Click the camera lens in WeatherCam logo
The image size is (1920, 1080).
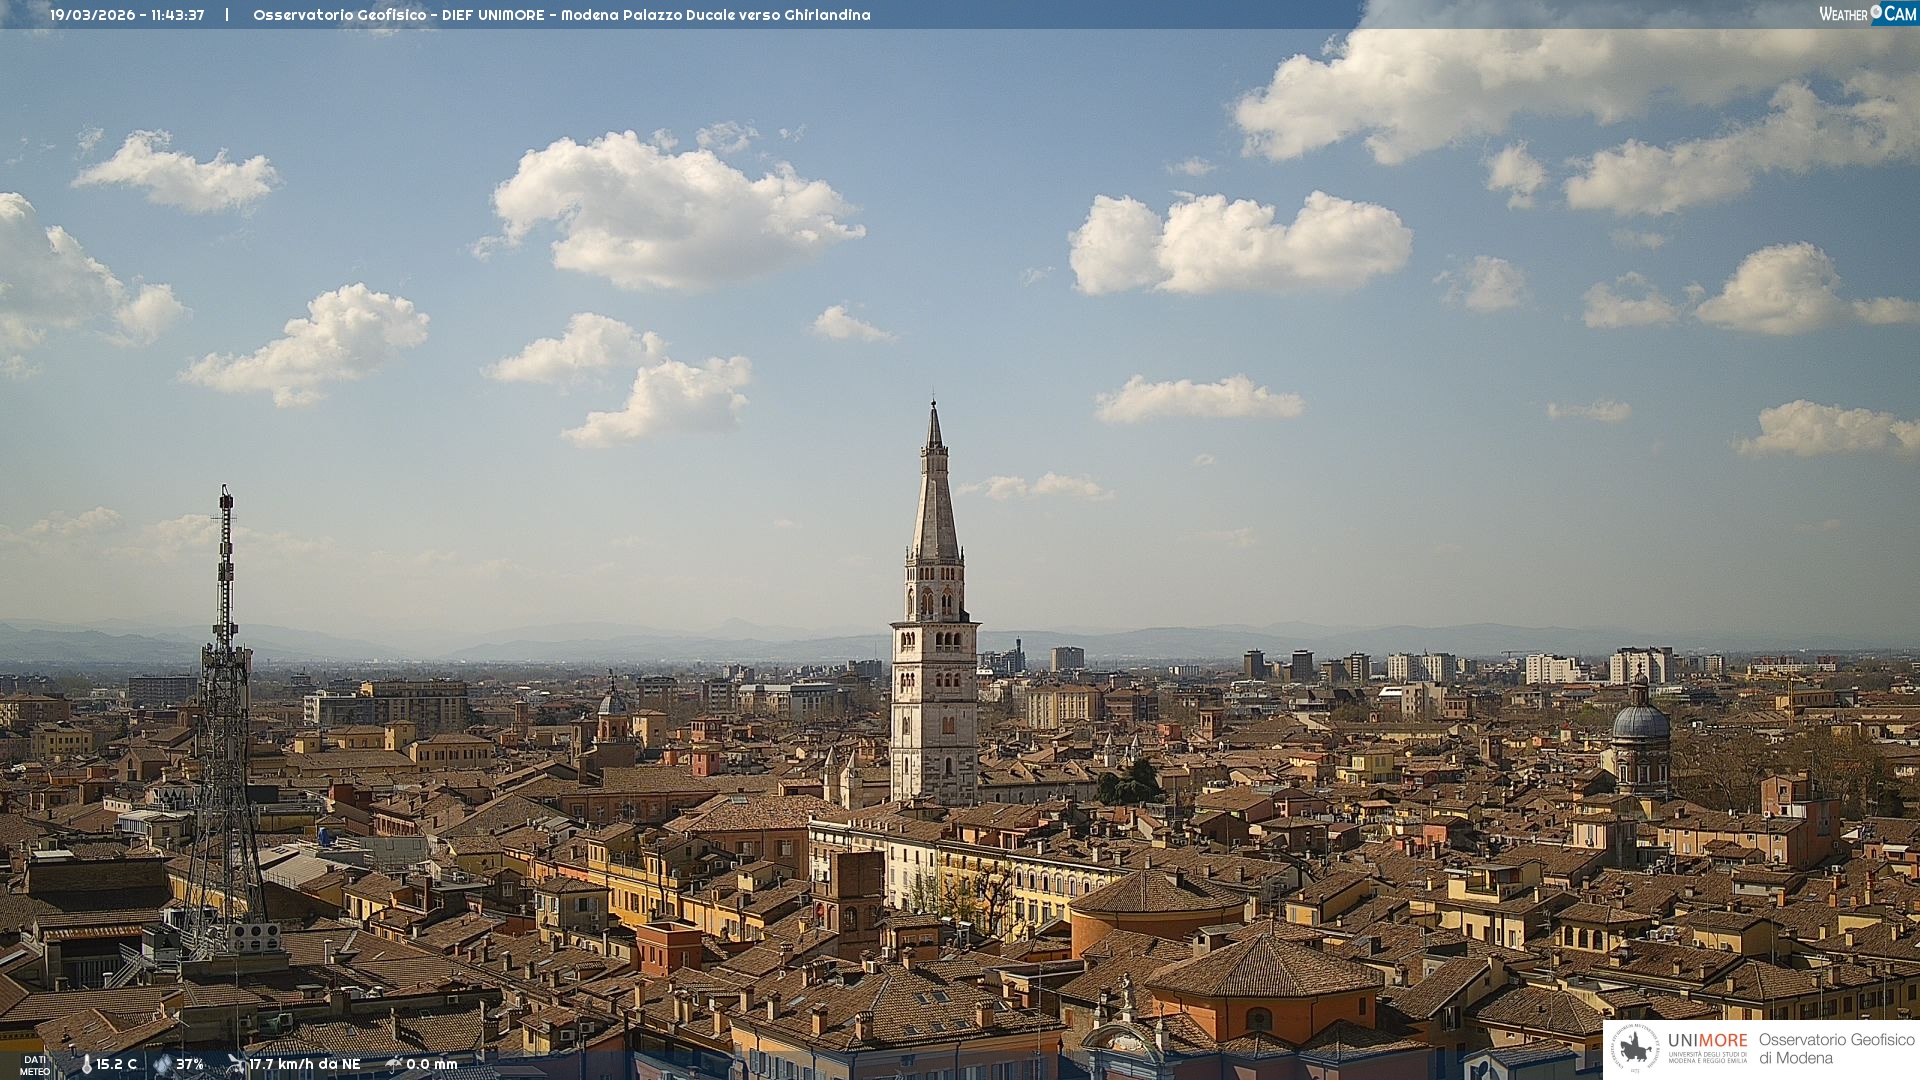point(1876,12)
